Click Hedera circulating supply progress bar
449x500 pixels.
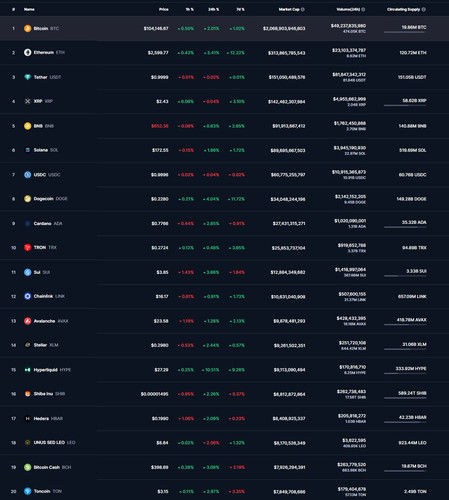[405, 422]
